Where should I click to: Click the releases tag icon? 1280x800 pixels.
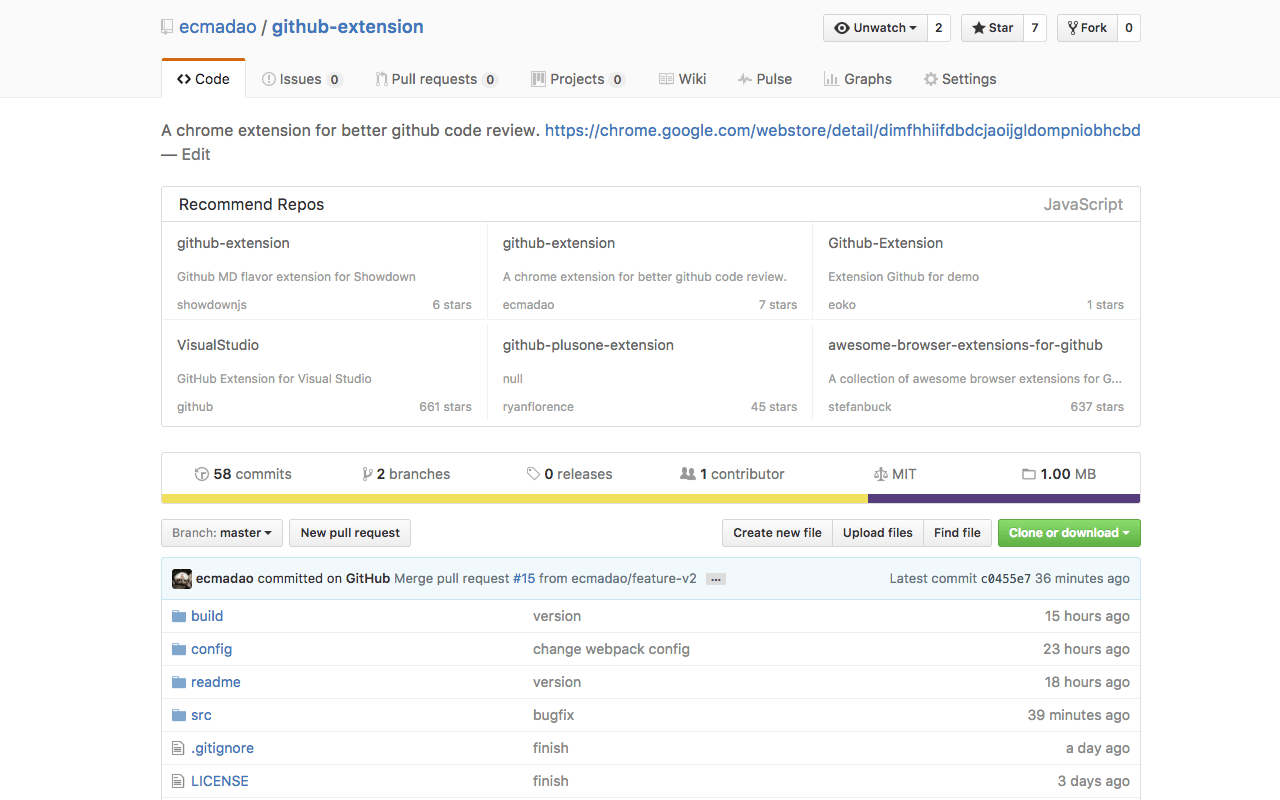[x=534, y=474]
